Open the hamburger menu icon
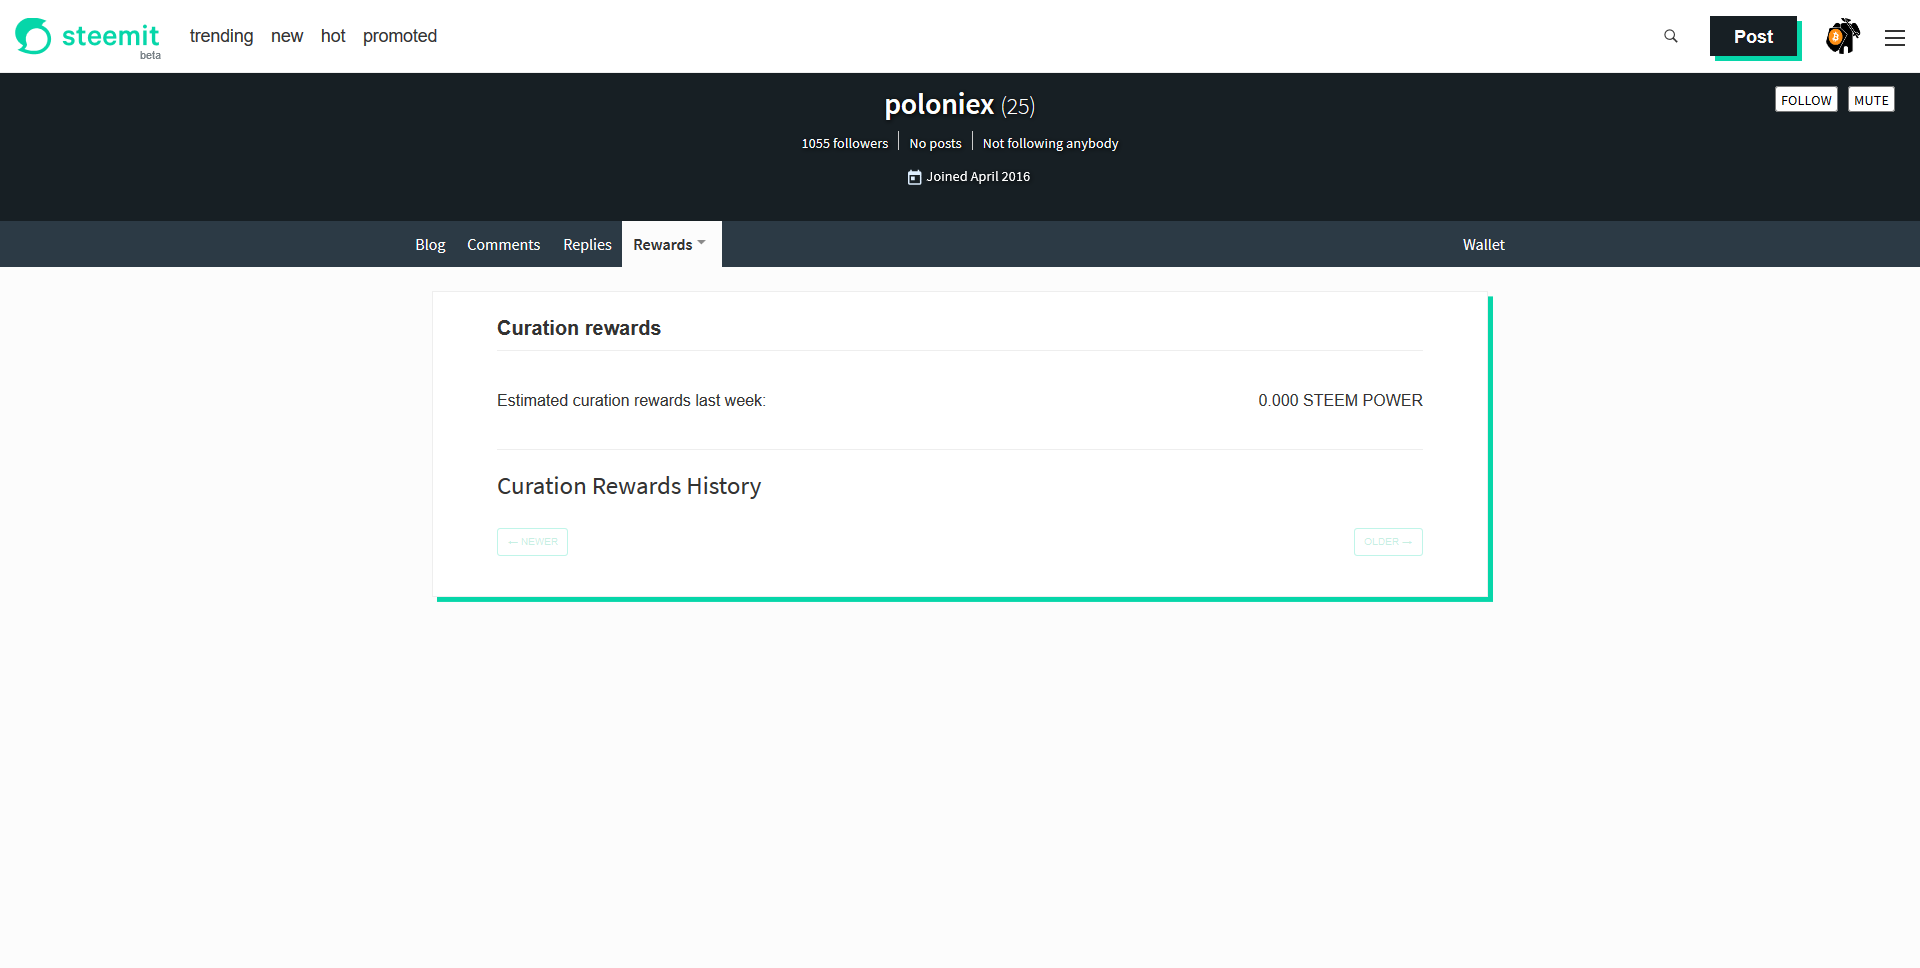This screenshot has width=1920, height=968. [x=1895, y=38]
